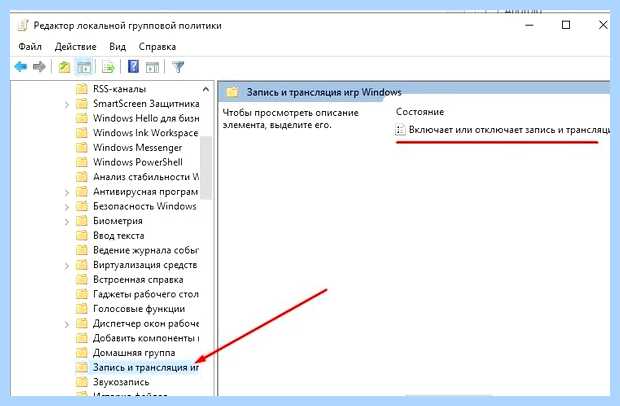Select the RSS-каналы tree item
Image resolution: width=620 pixels, height=406 pixels.
pos(119,89)
